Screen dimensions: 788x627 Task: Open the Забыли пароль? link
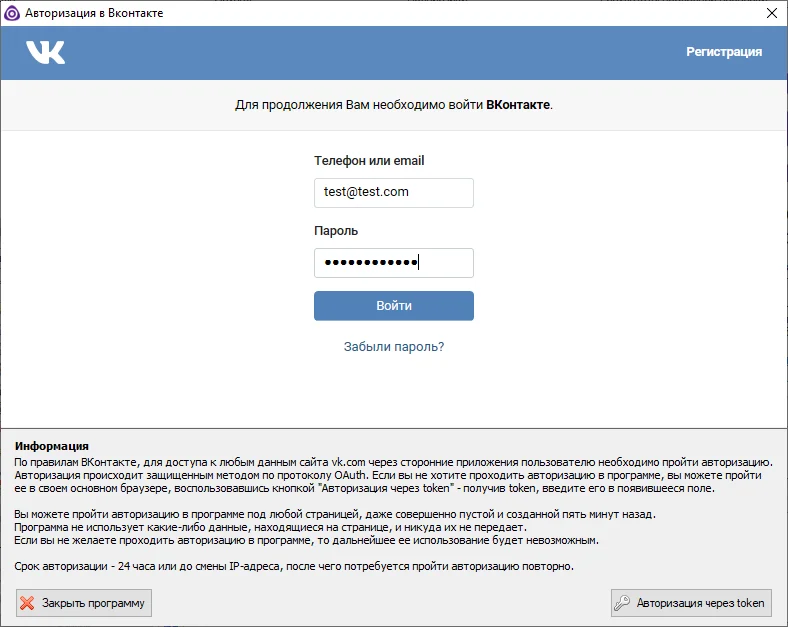point(393,347)
